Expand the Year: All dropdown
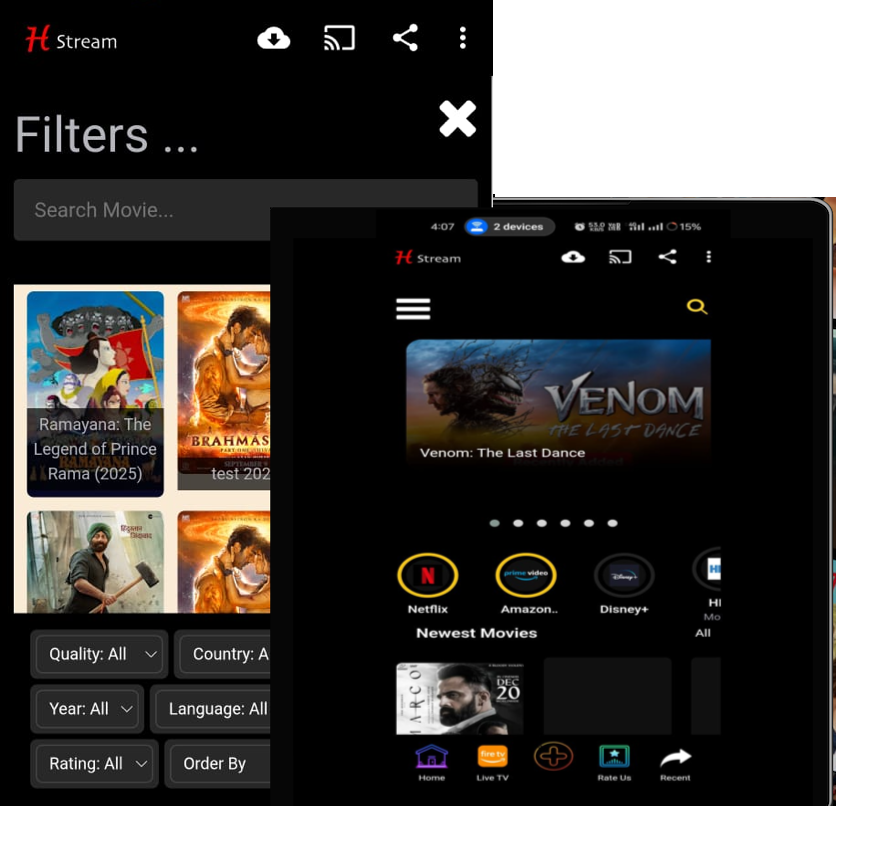Screen dimensions: 877x858 click(87, 709)
